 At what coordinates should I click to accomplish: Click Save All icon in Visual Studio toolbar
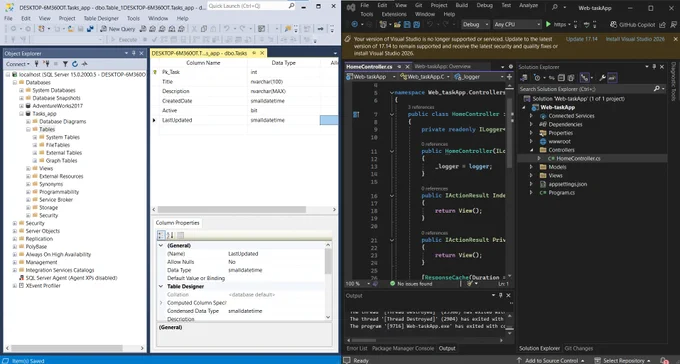(x=416, y=24)
